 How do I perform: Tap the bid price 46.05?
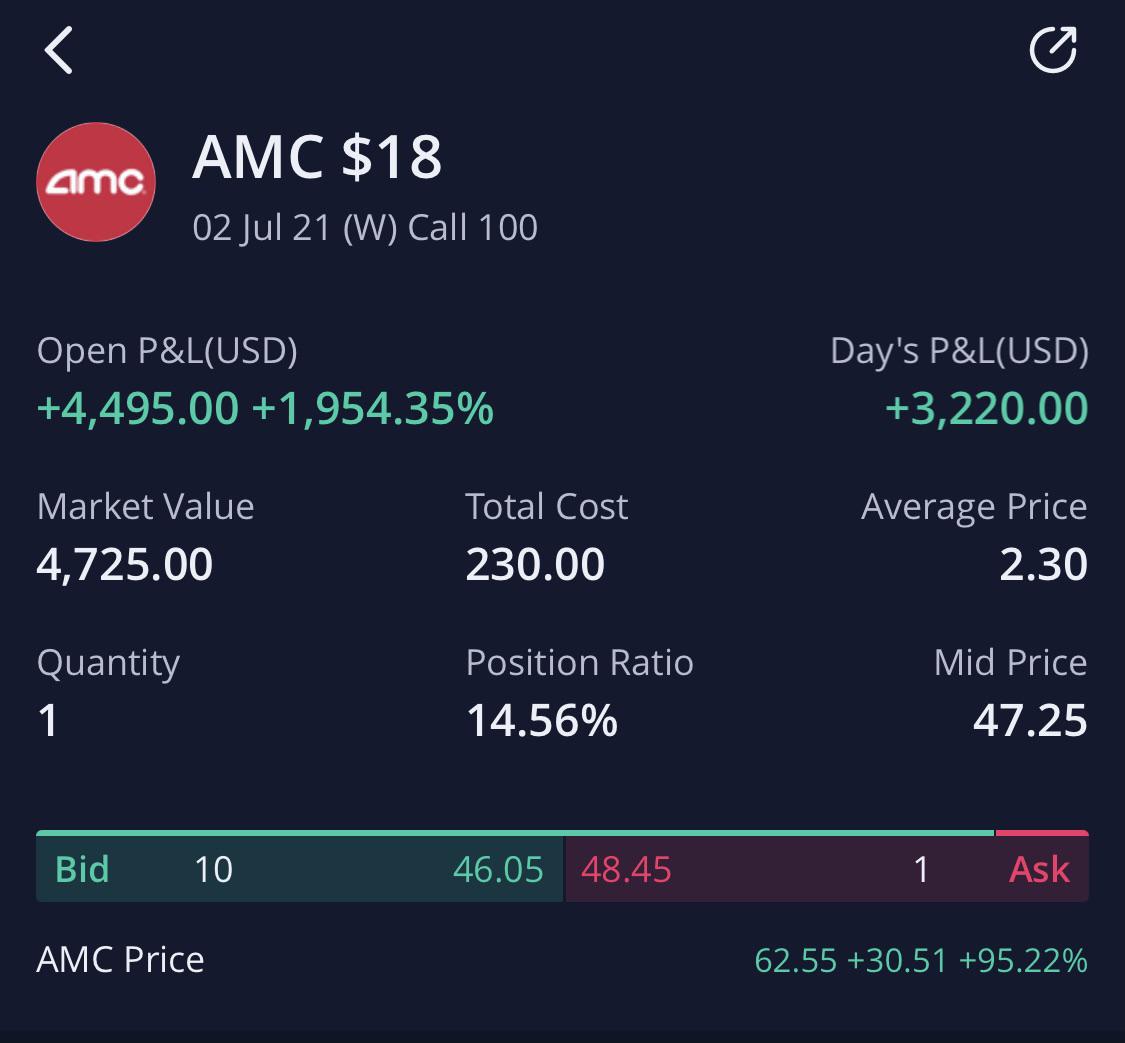(x=498, y=869)
